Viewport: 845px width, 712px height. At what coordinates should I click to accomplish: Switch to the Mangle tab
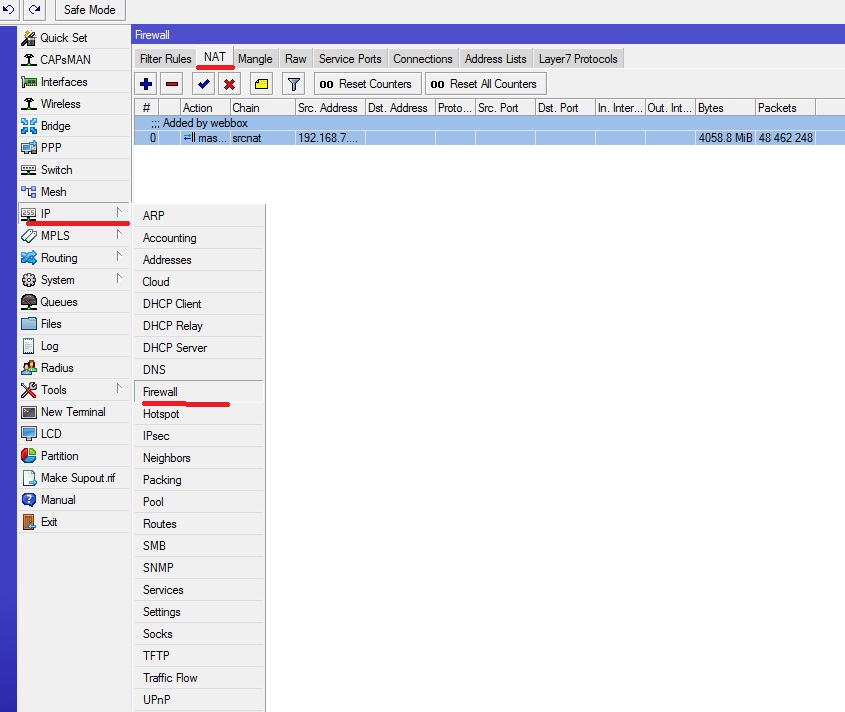coord(255,59)
